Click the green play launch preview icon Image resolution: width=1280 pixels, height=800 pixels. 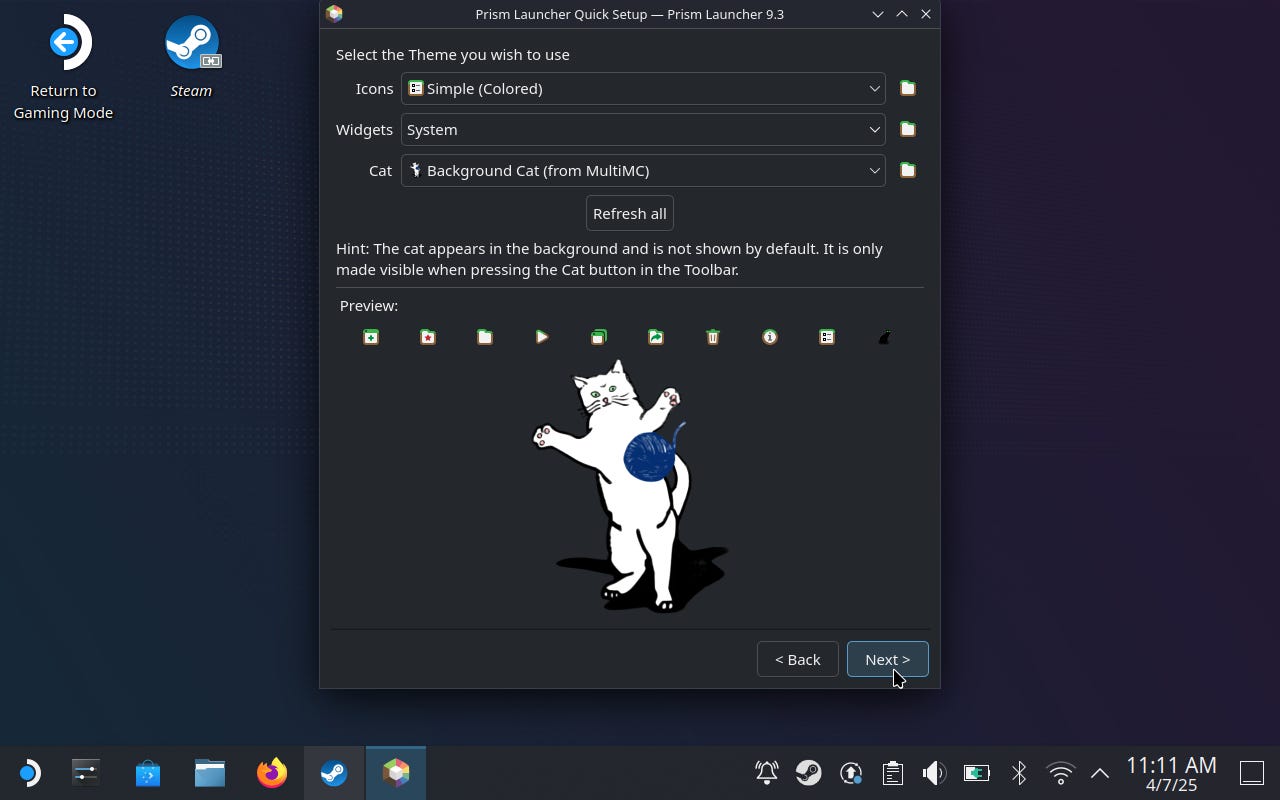tap(542, 337)
